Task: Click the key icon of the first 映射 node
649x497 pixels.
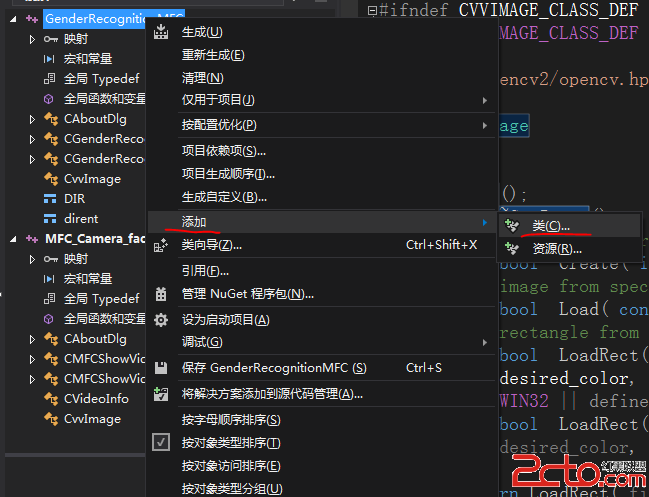Action: [x=50, y=39]
